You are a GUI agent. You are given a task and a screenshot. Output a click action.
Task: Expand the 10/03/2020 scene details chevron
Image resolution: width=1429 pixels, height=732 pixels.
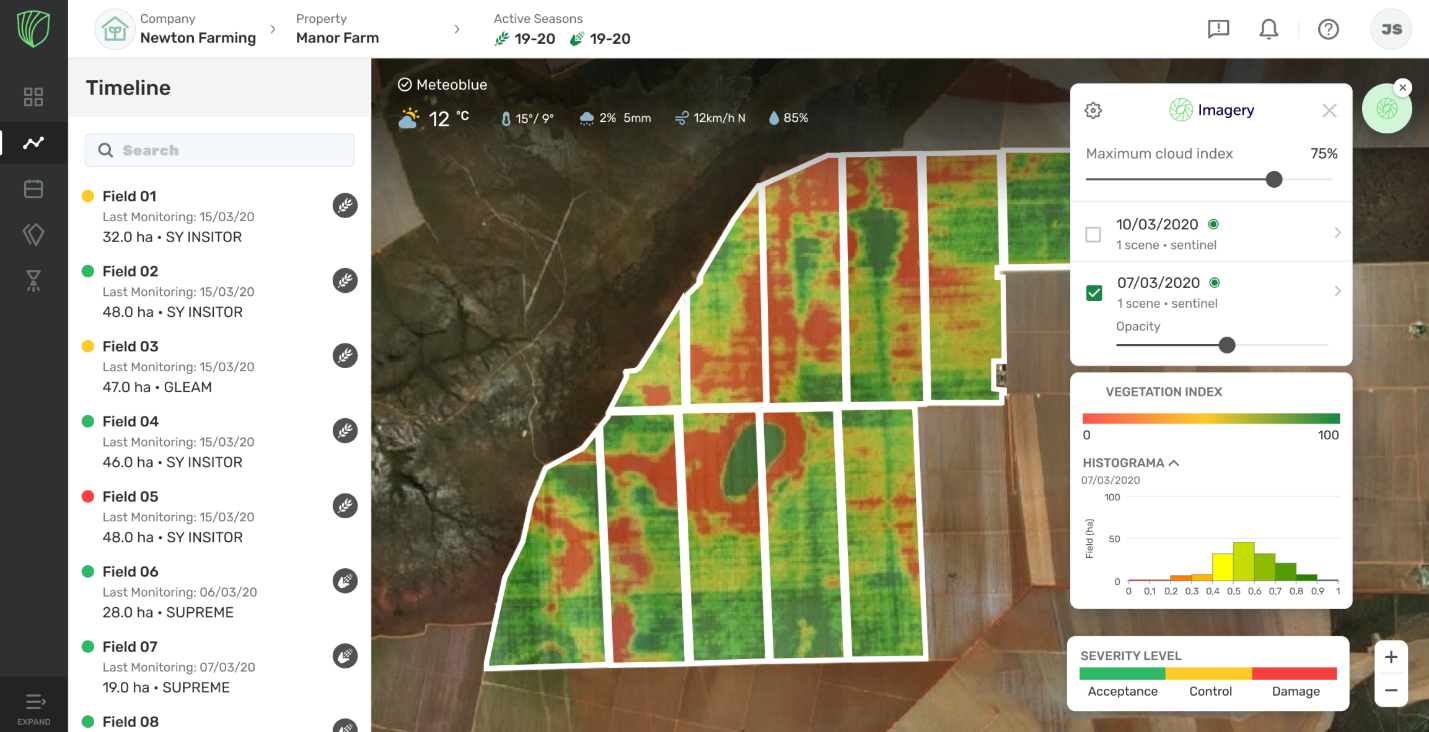point(1338,233)
